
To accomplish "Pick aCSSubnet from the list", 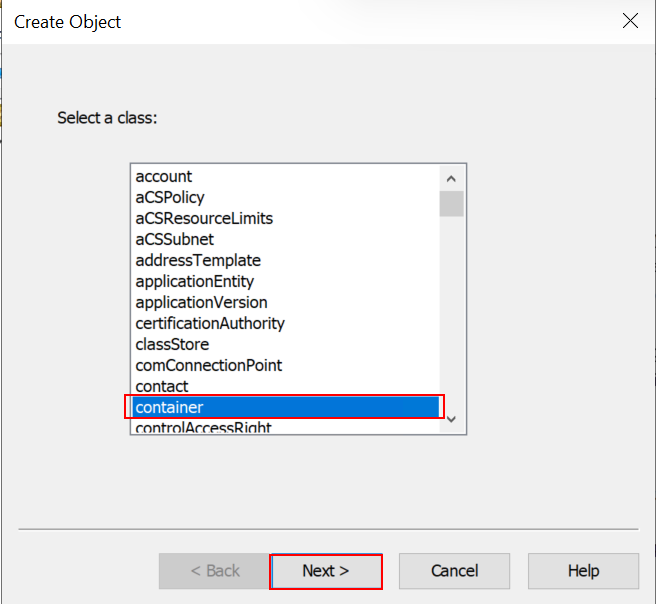I will [175, 240].
